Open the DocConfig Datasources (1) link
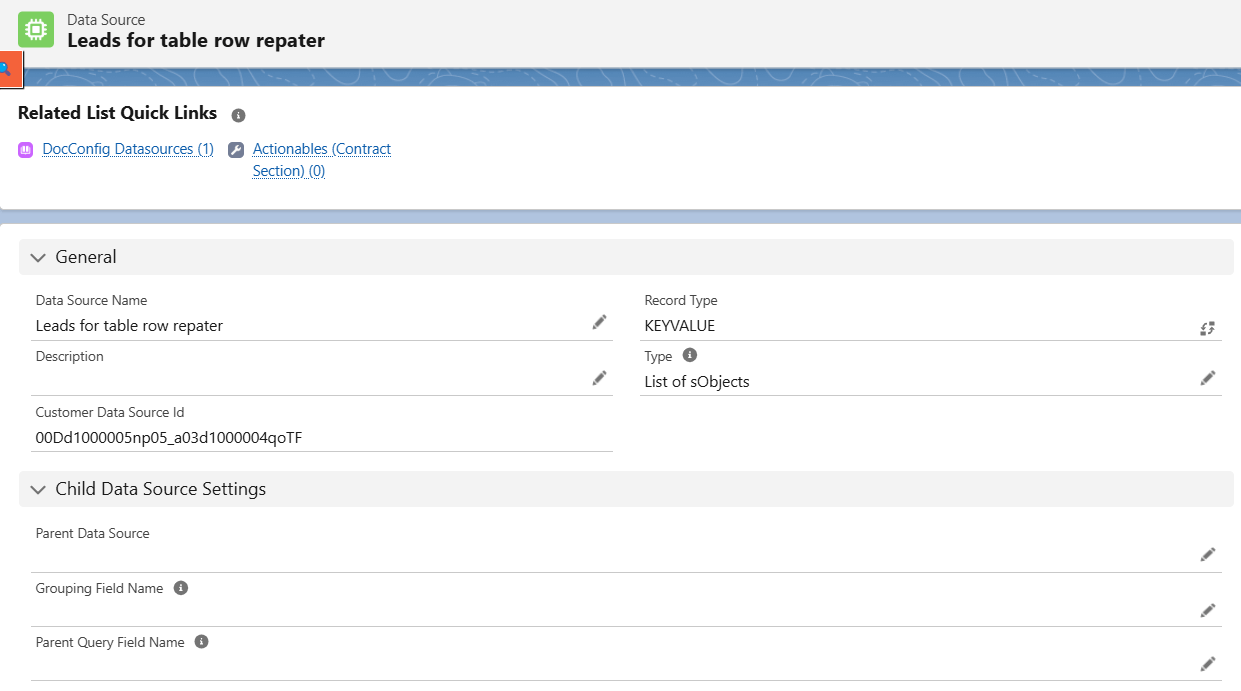Screen dimensions: 1241x691 click(128, 149)
